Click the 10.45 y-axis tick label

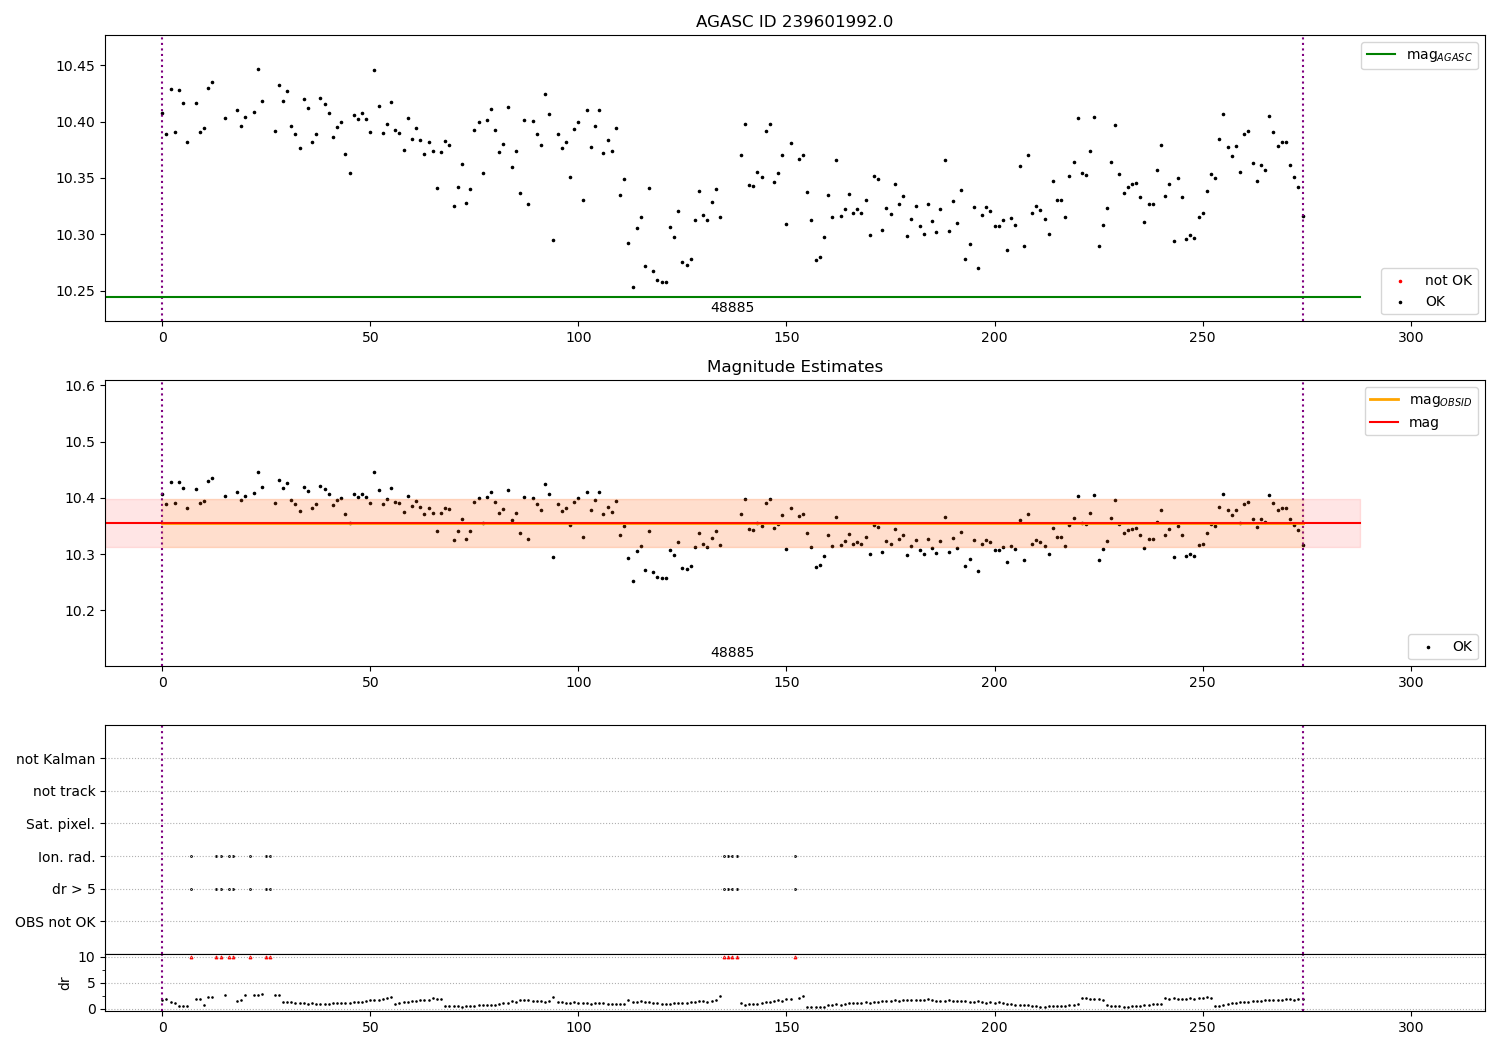75,67
